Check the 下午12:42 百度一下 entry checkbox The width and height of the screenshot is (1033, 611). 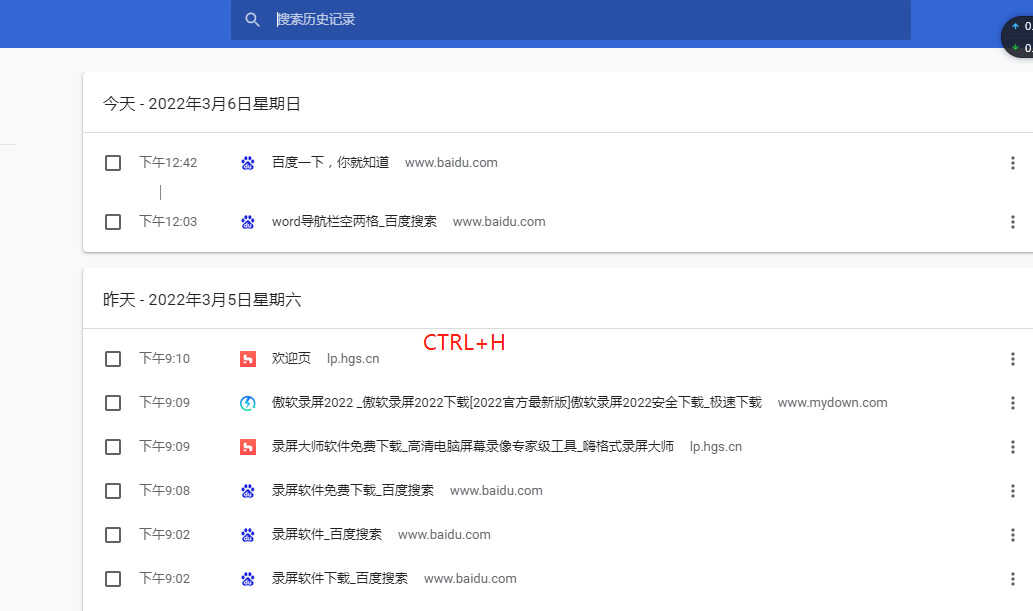point(113,163)
